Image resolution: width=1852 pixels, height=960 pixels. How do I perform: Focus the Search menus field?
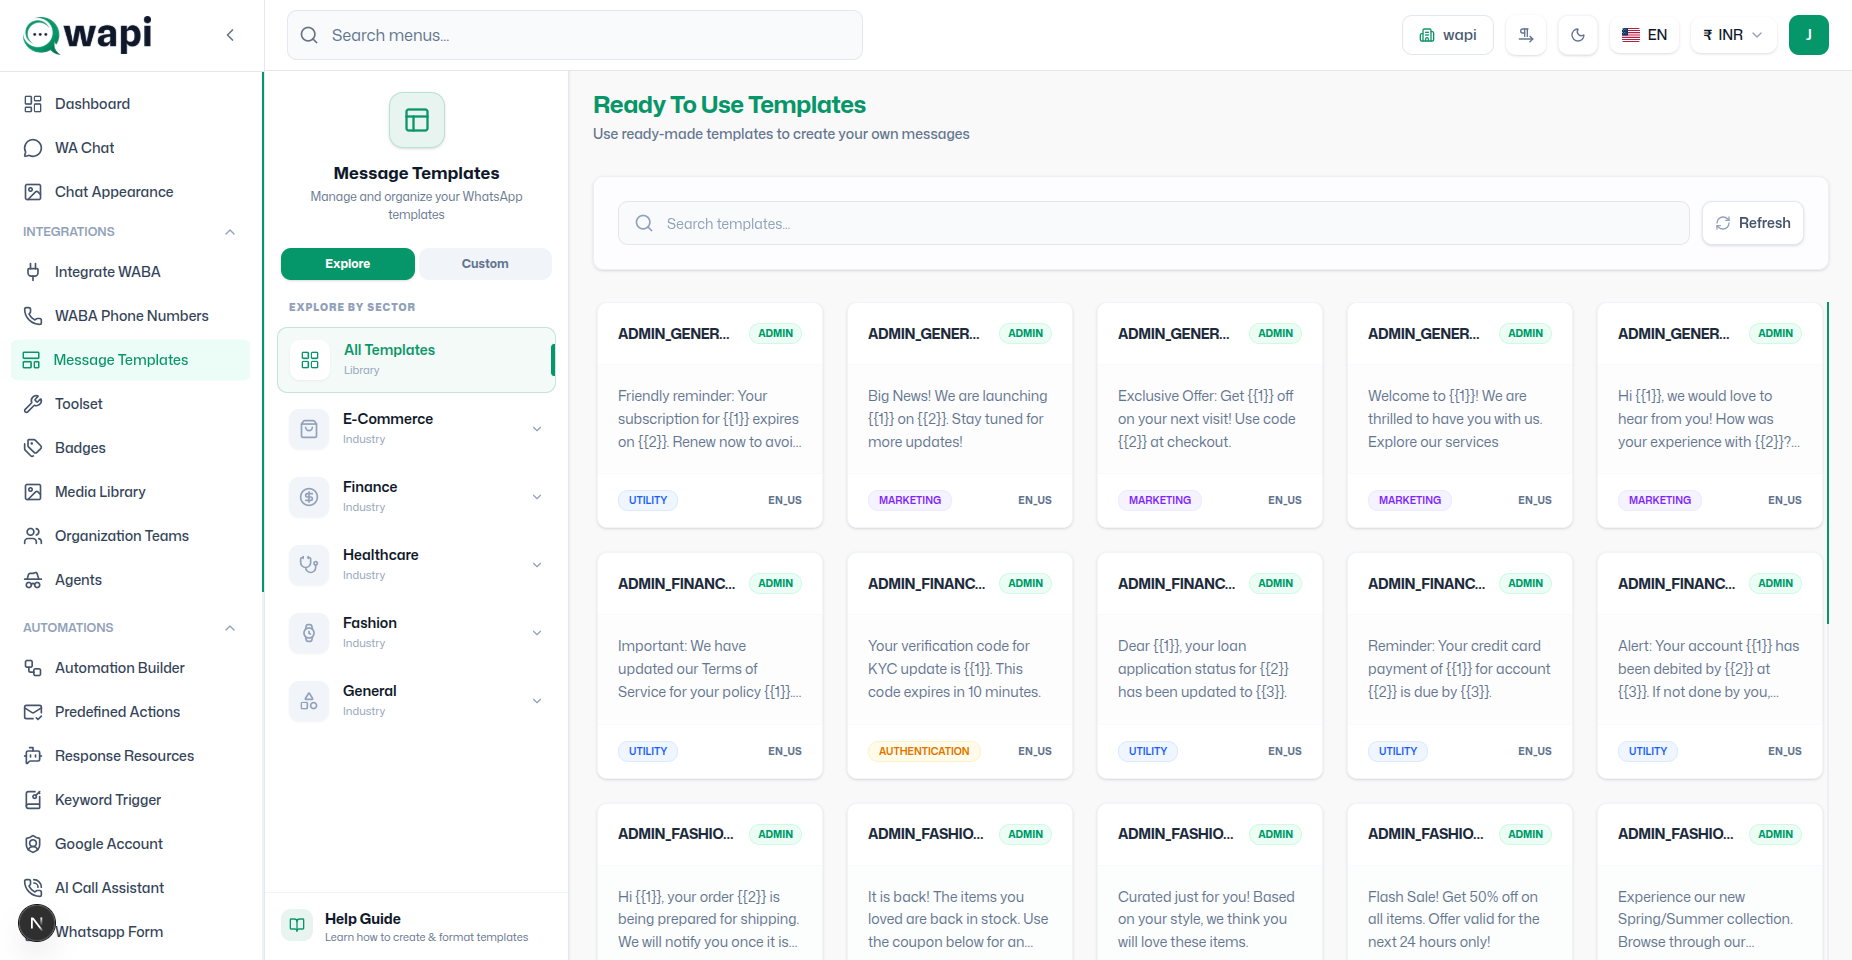[x=575, y=35]
